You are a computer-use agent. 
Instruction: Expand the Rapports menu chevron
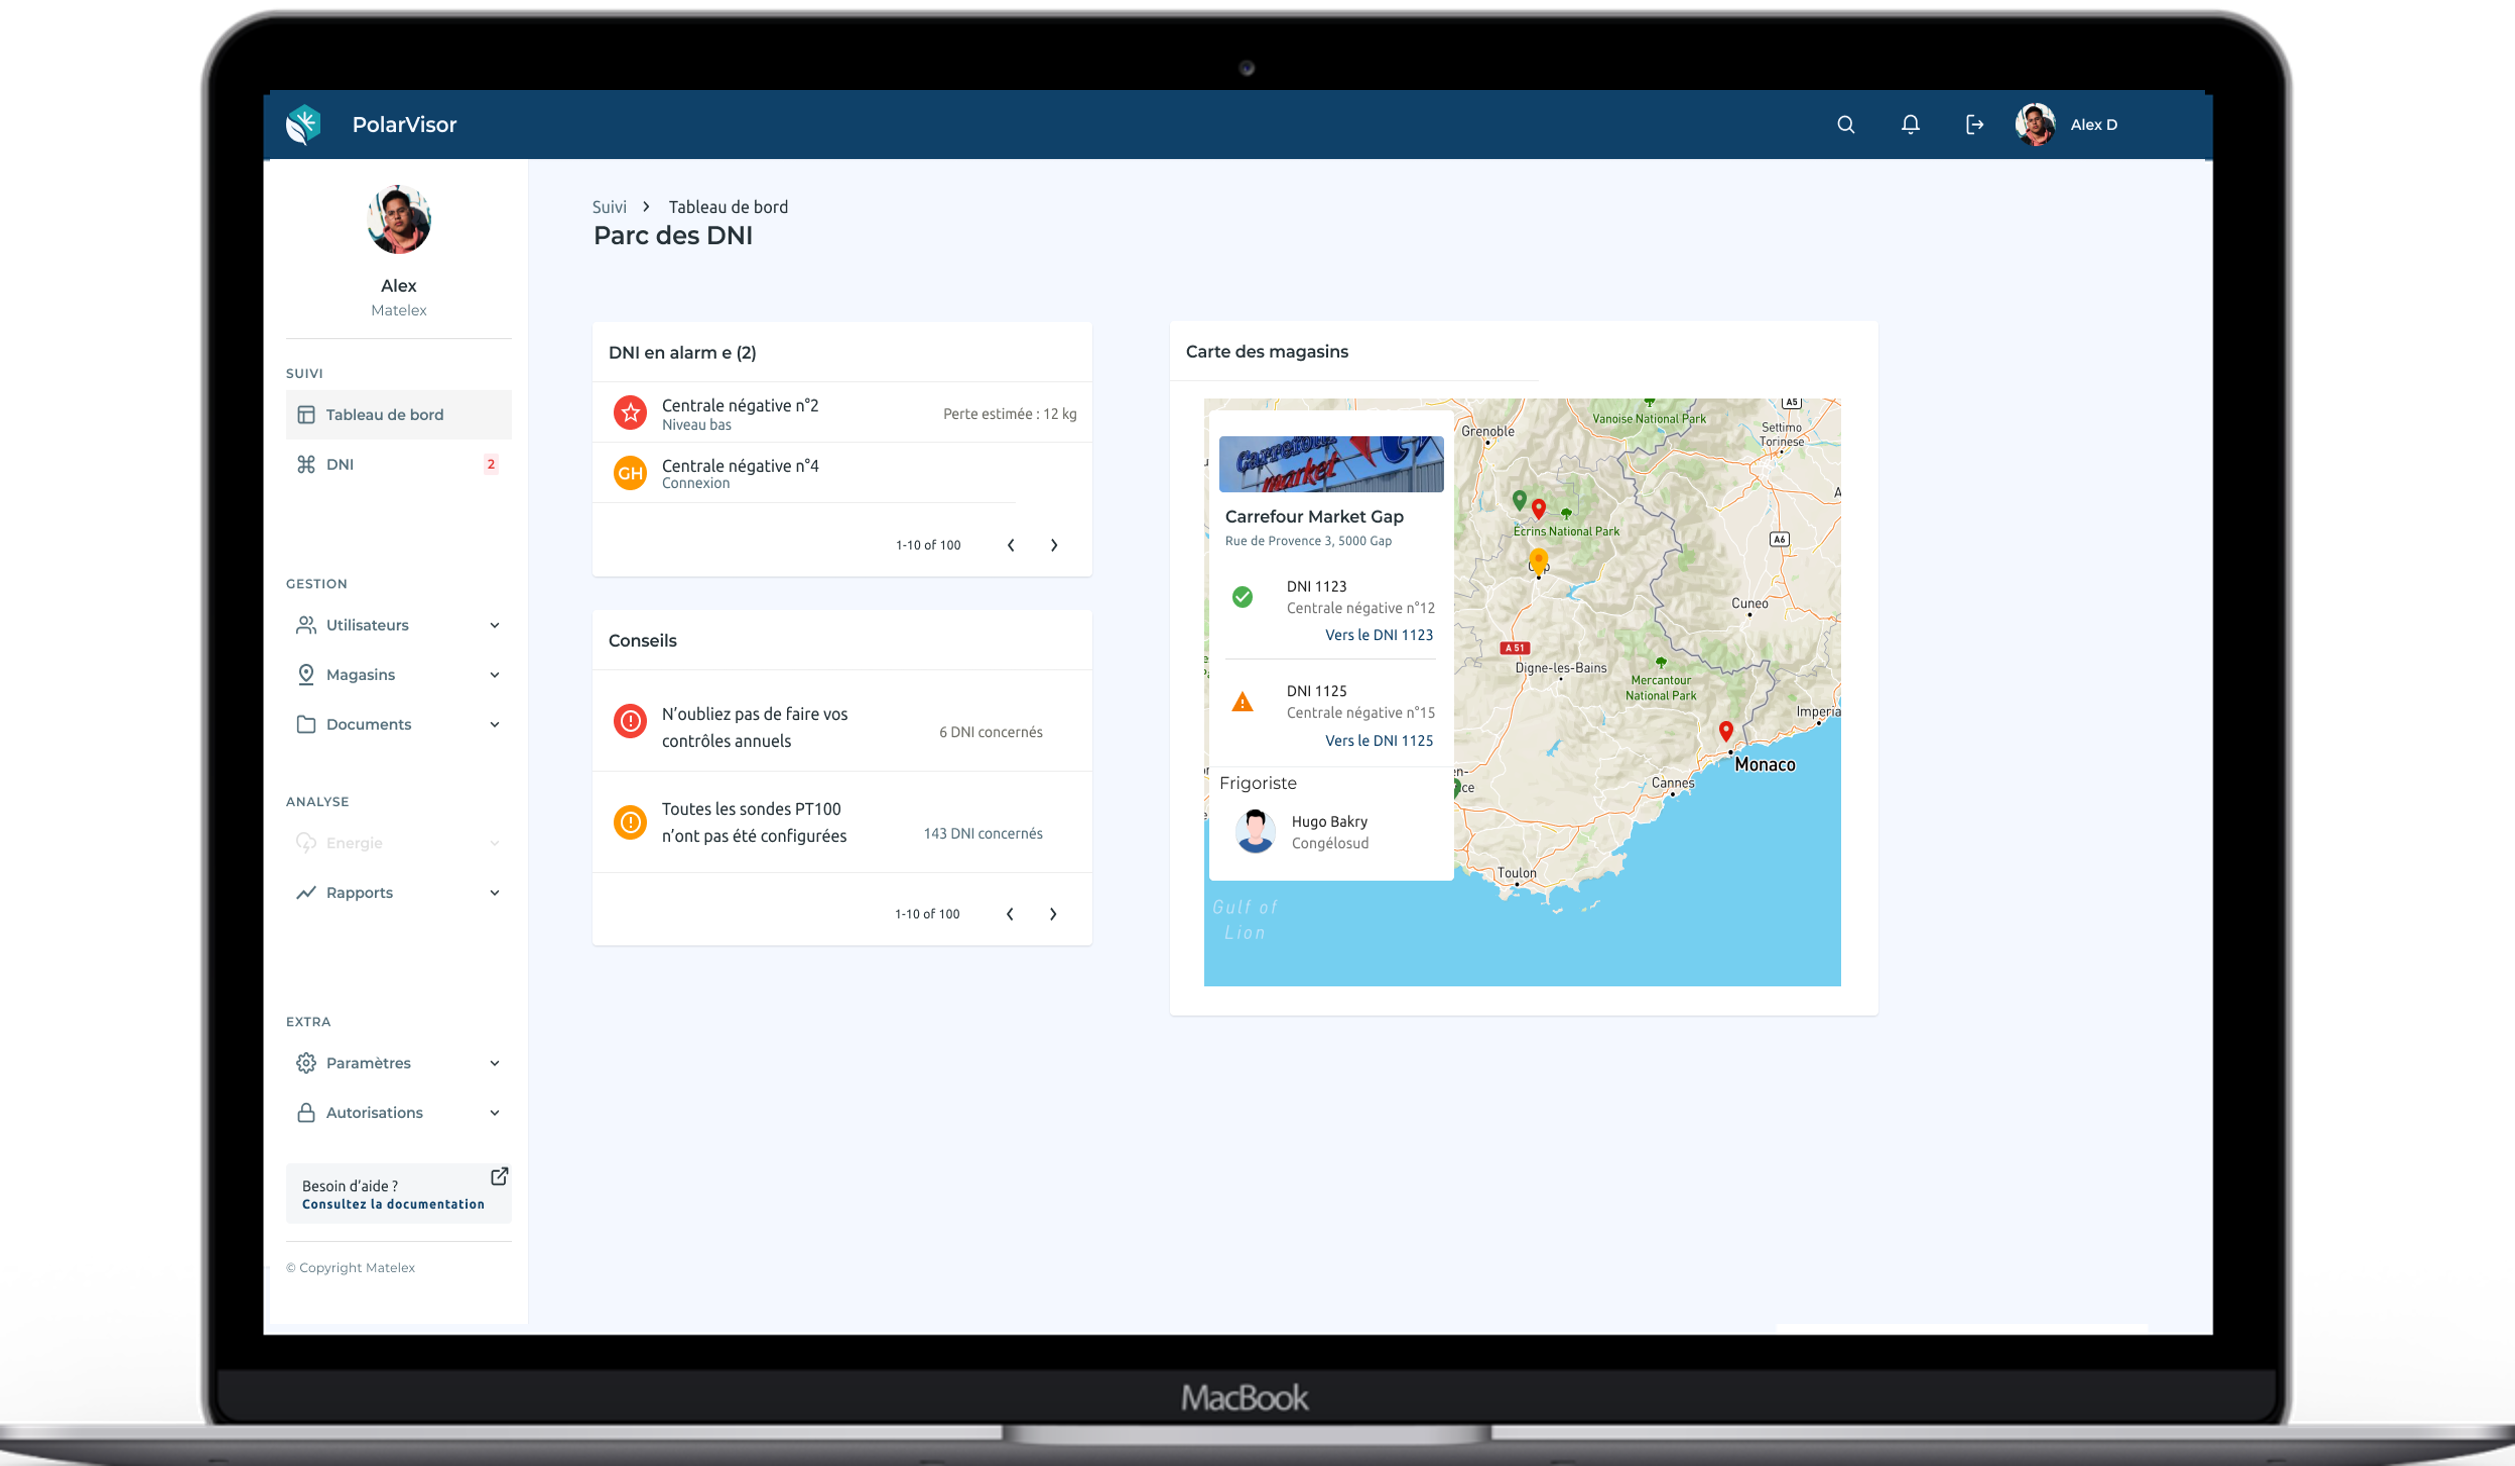tap(495, 893)
